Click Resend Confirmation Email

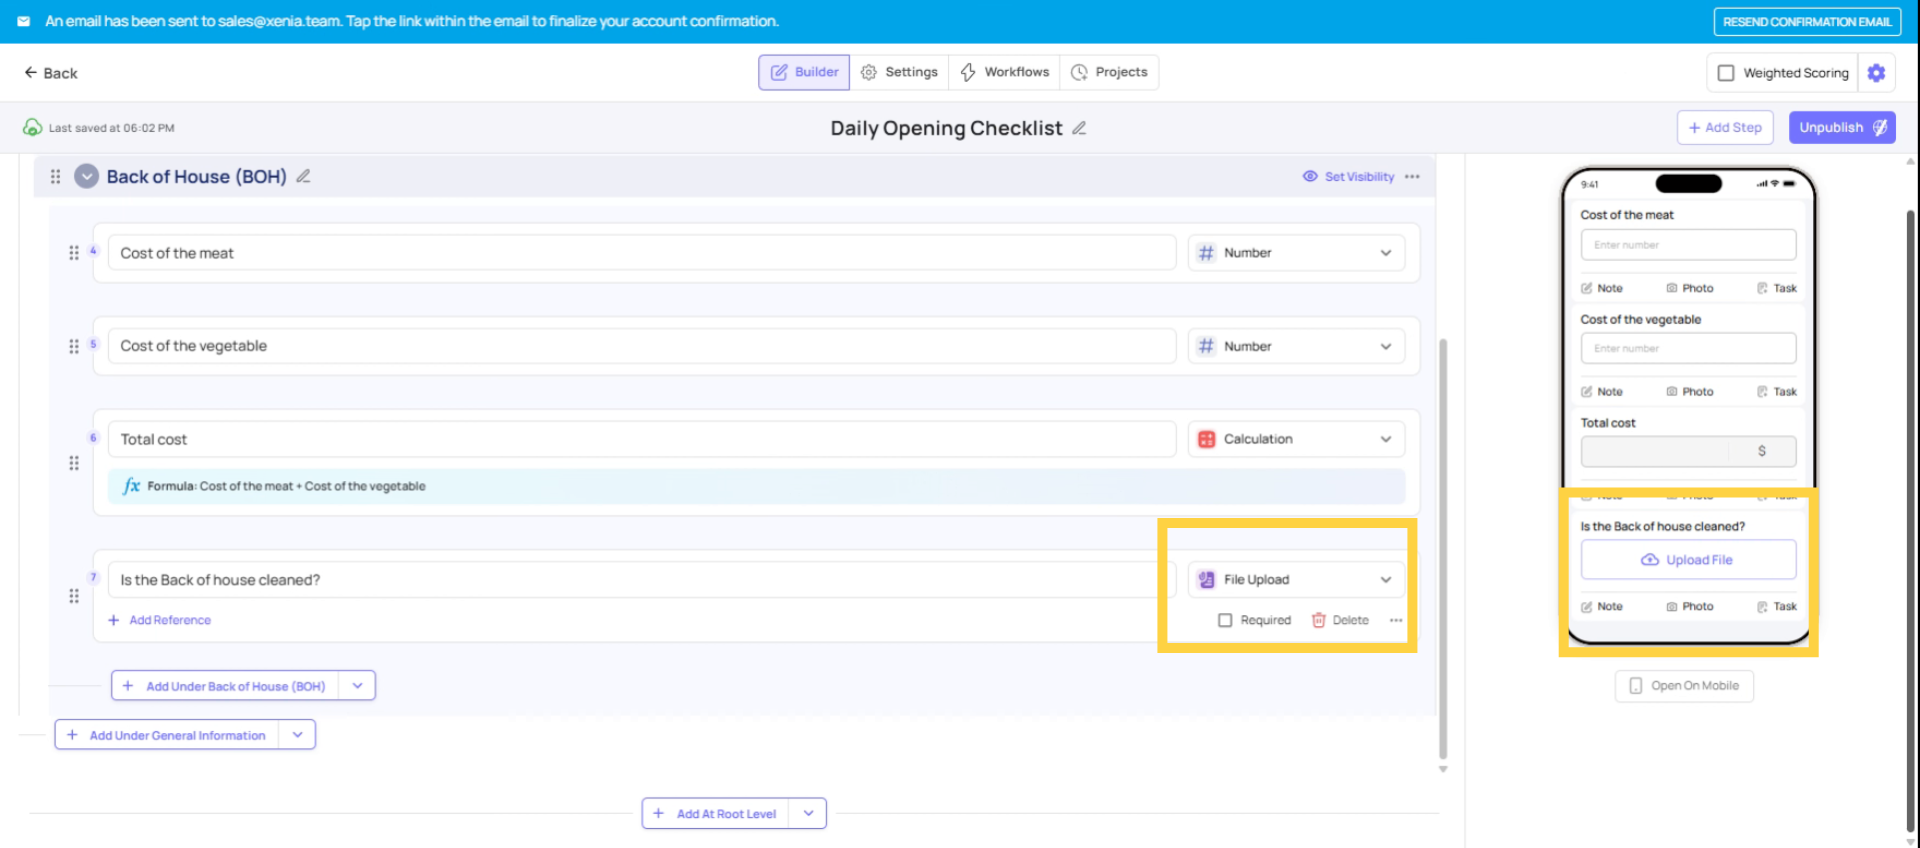[1806, 21]
